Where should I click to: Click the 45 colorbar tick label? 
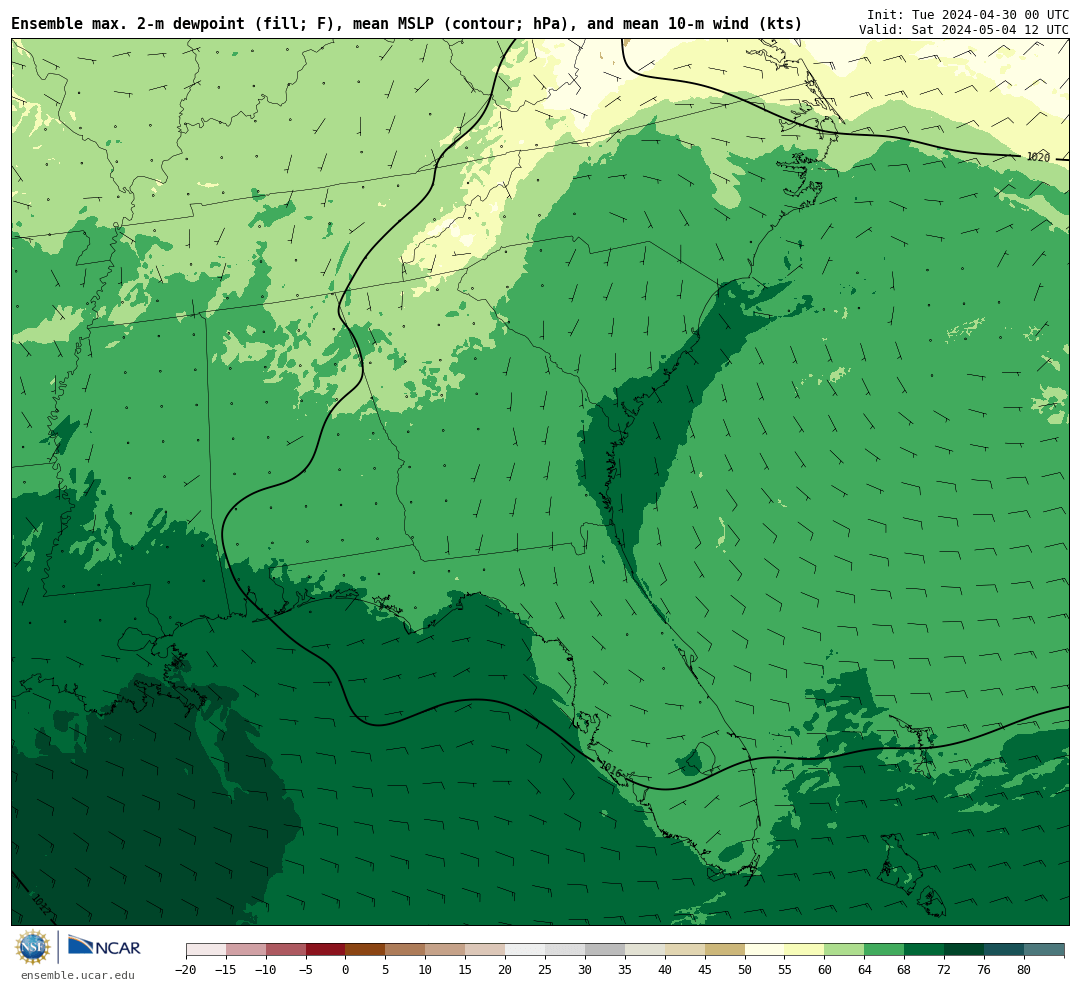[x=705, y=970]
